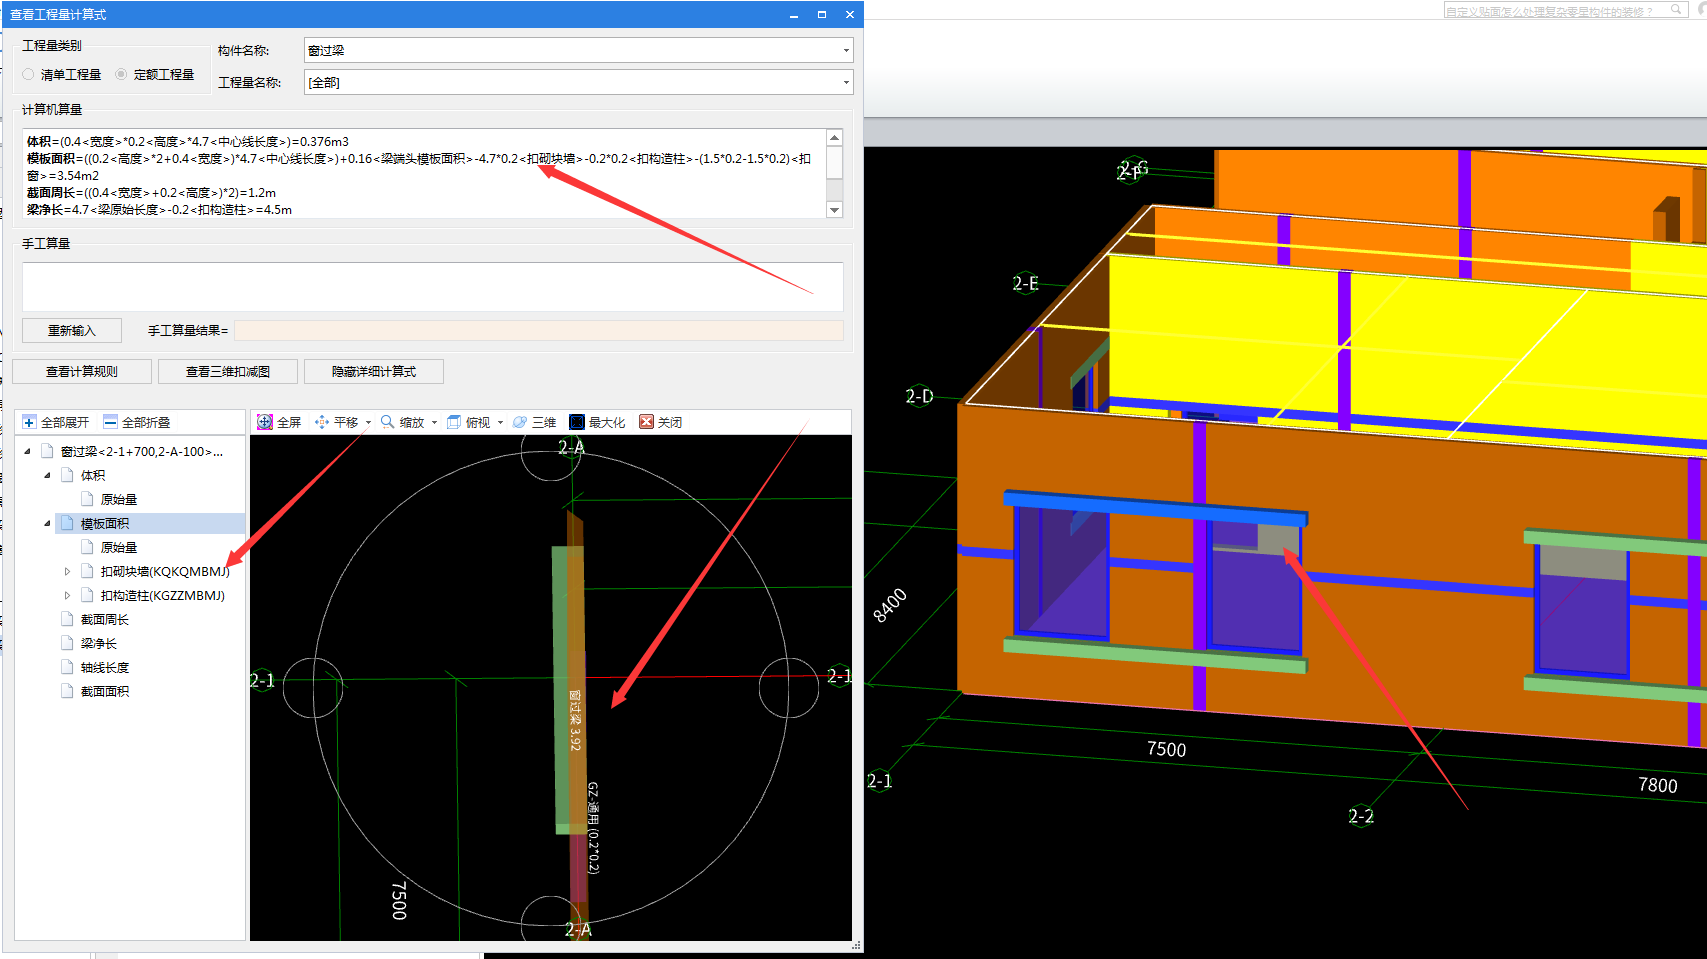Click the 全屏 fullscreen view icon
1707x959 pixels.
tap(265, 422)
